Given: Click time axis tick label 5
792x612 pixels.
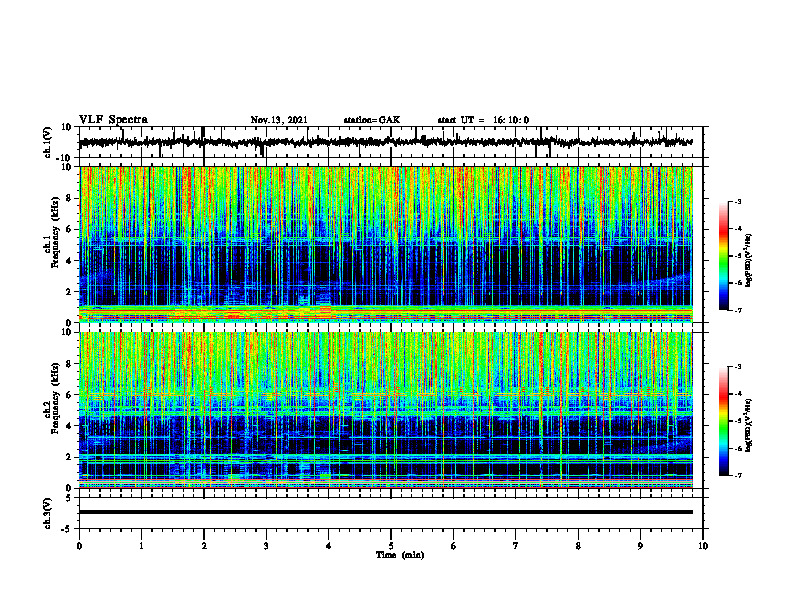Looking at the screenshot, I should click(391, 546).
